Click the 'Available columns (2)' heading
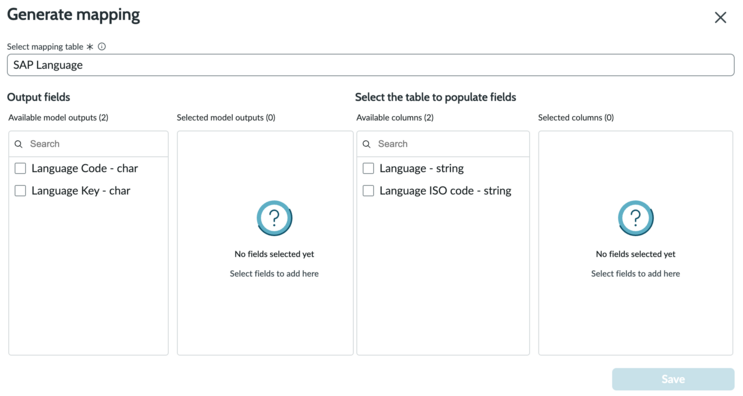 395,117
